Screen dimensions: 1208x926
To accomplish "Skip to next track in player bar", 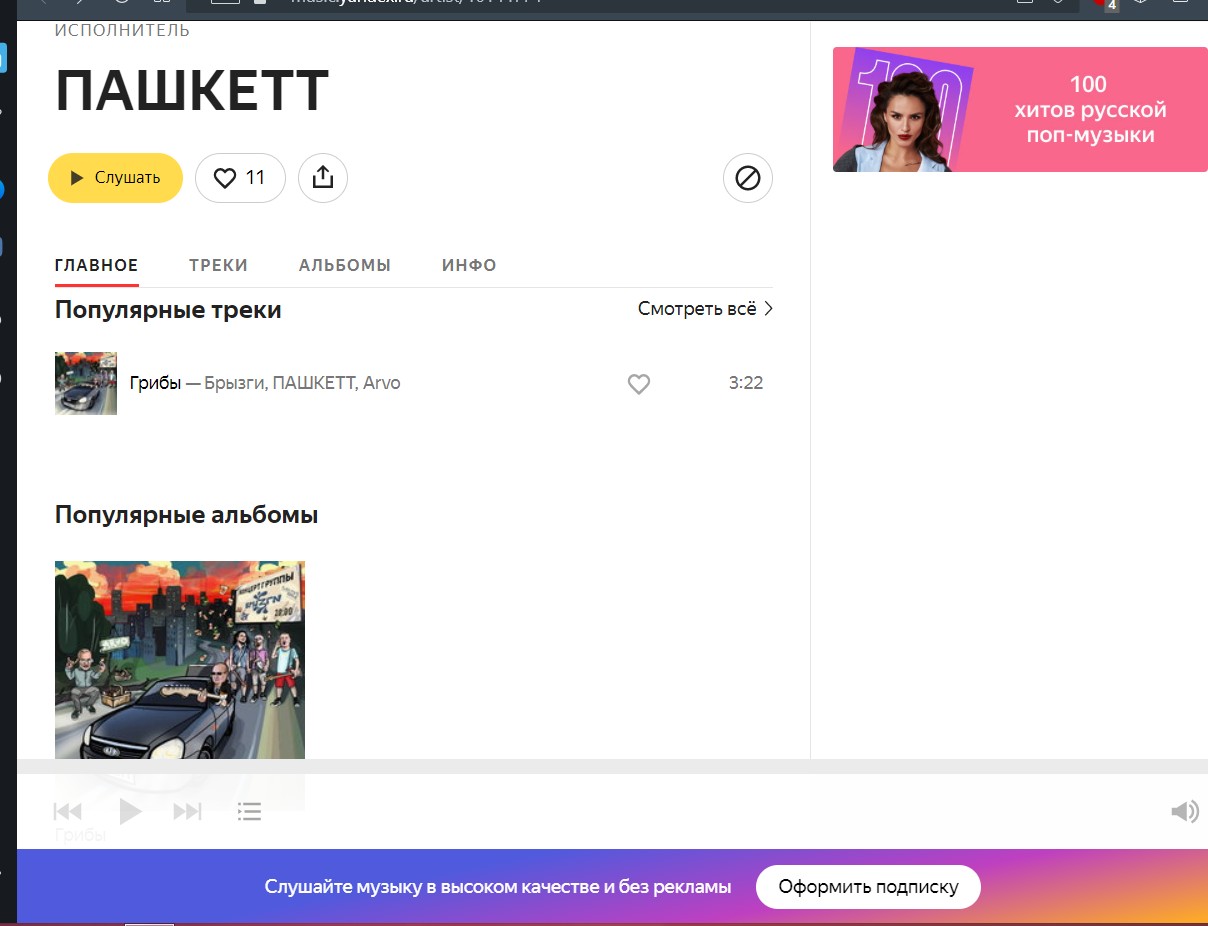I will 188,811.
